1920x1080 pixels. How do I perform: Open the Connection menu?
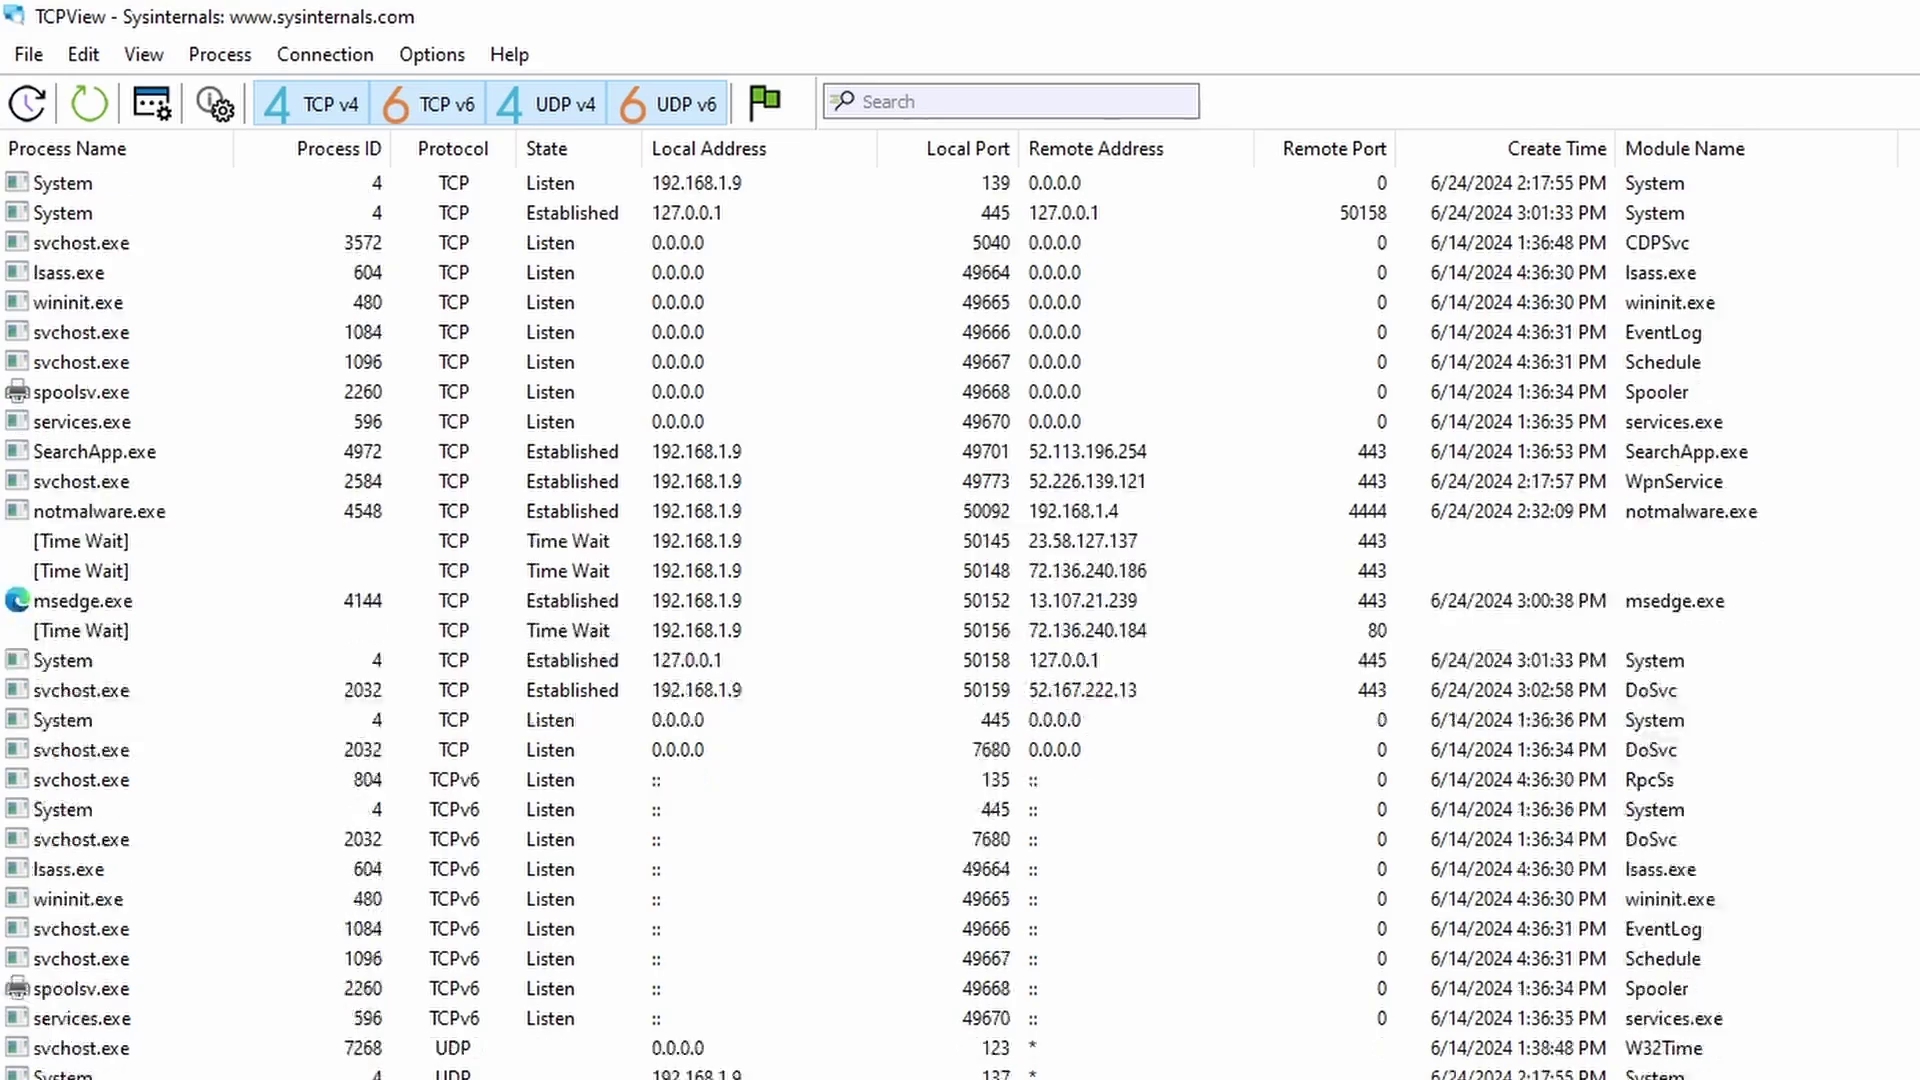click(x=325, y=54)
